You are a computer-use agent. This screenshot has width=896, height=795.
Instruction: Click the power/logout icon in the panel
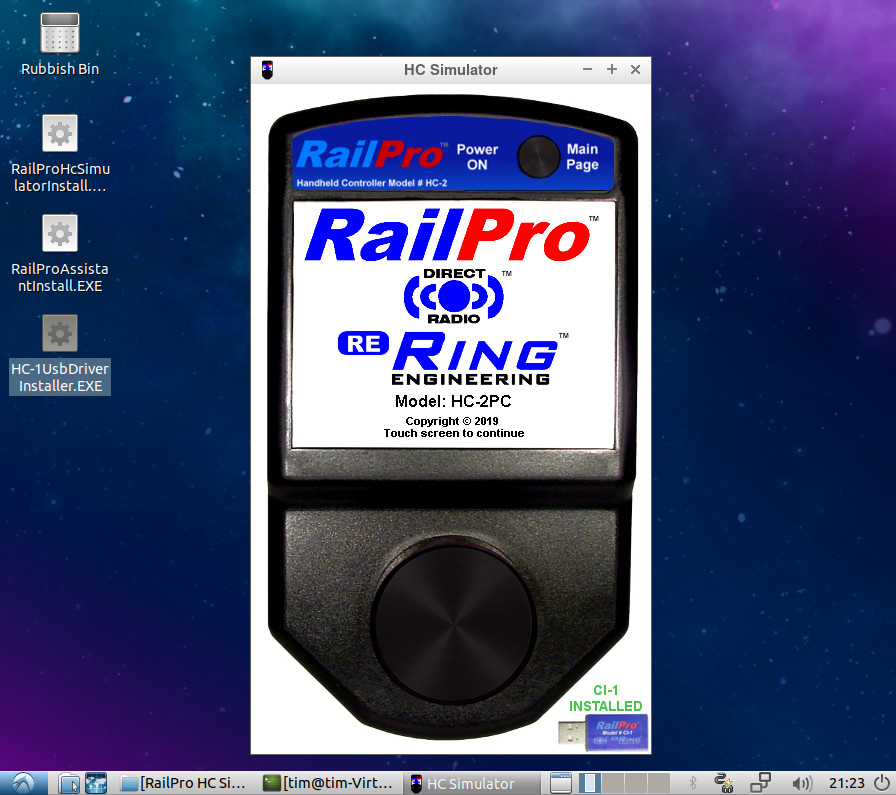(878, 783)
